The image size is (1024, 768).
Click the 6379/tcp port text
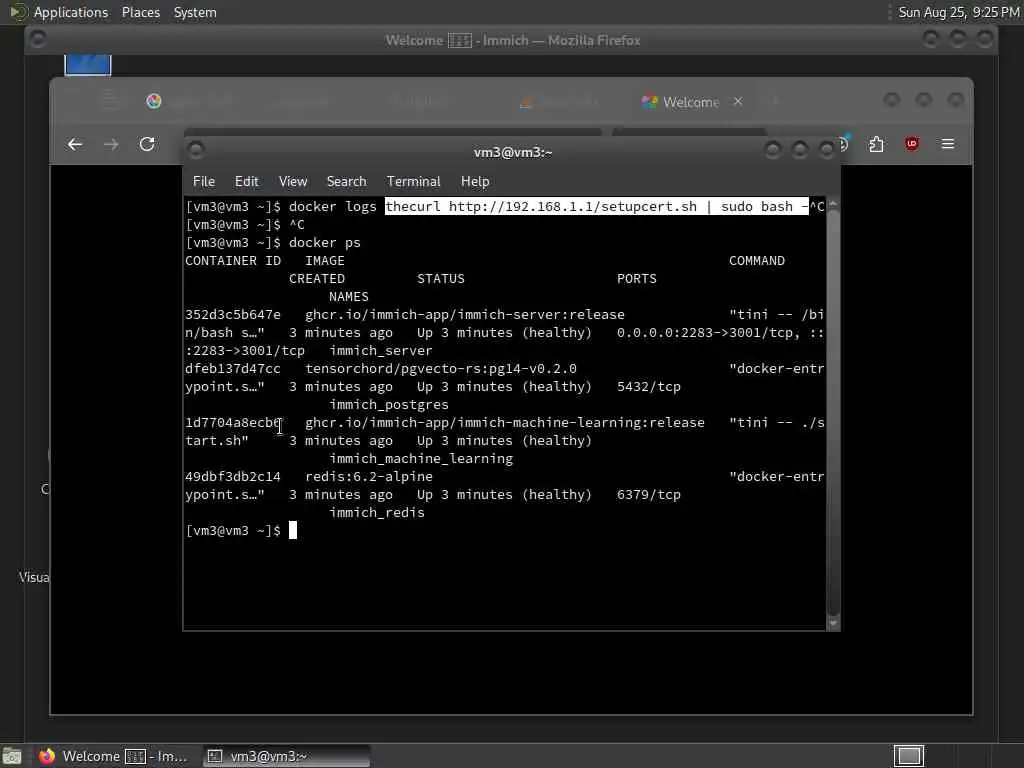pos(648,495)
